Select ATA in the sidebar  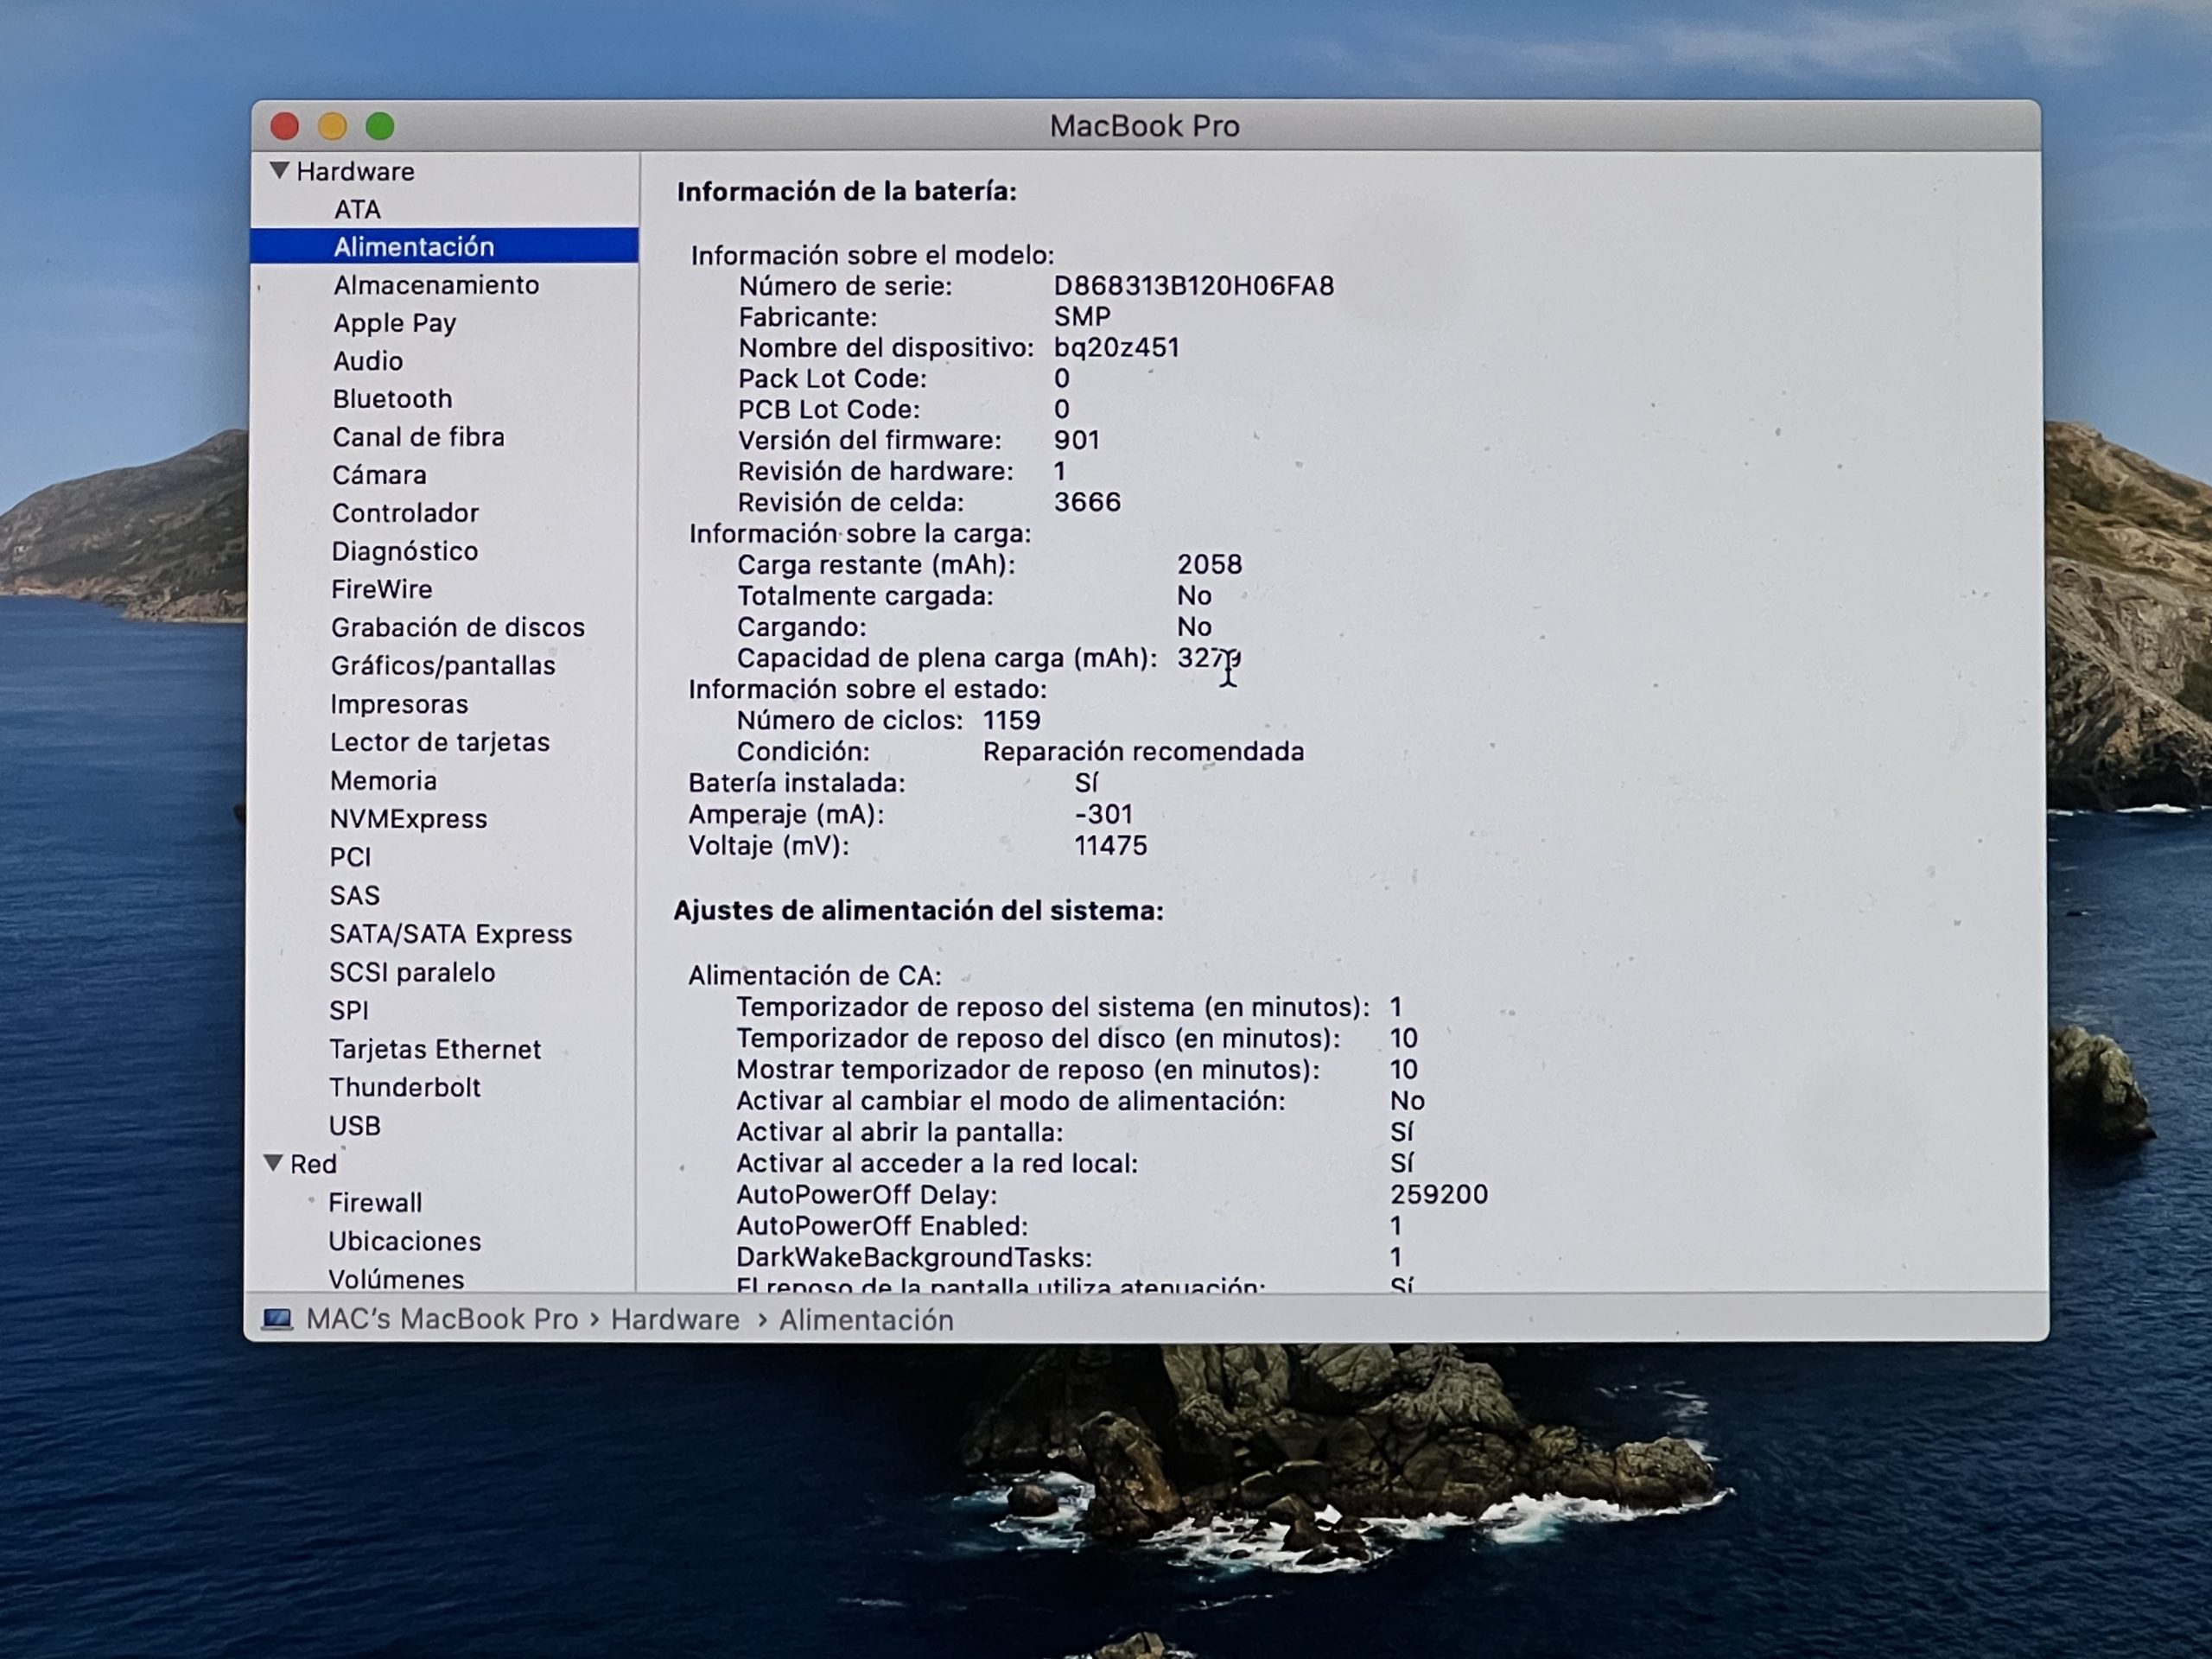[x=357, y=209]
